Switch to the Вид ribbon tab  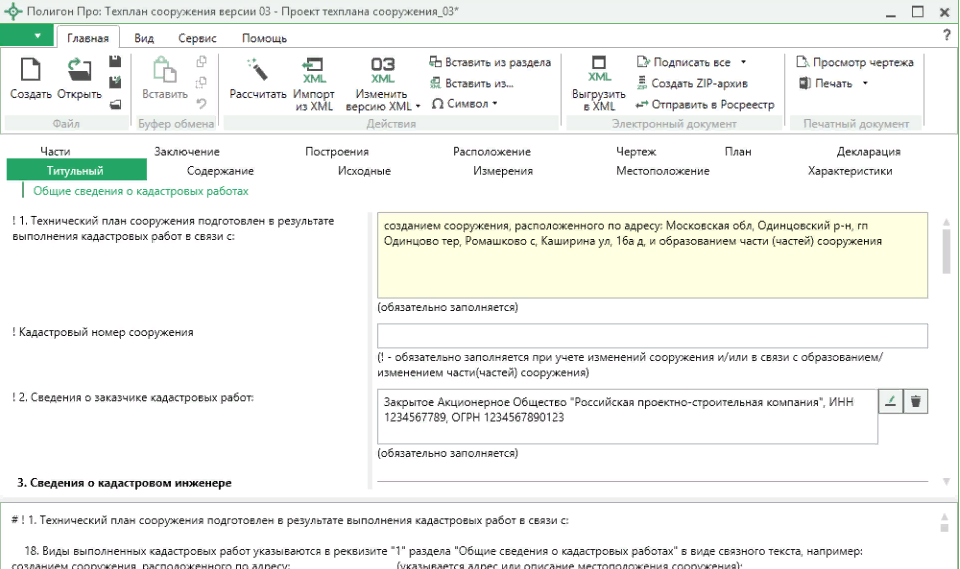(144, 38)
